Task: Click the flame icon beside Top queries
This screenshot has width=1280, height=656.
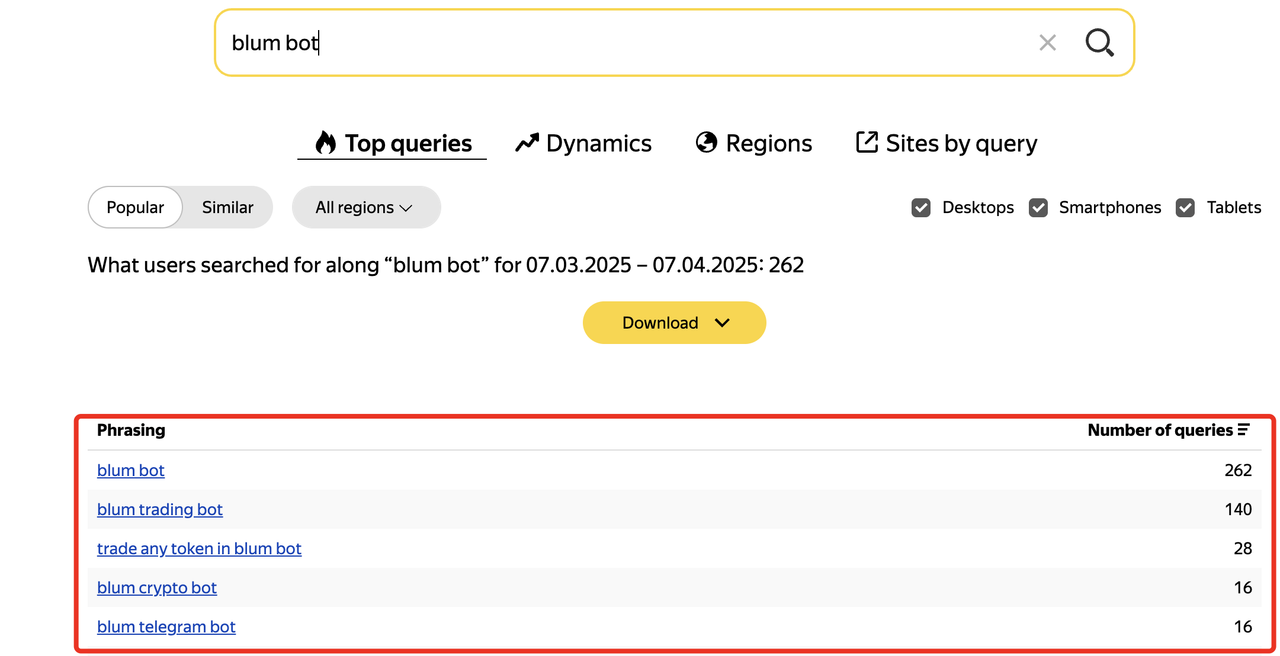Action: (x=325, y=143)
